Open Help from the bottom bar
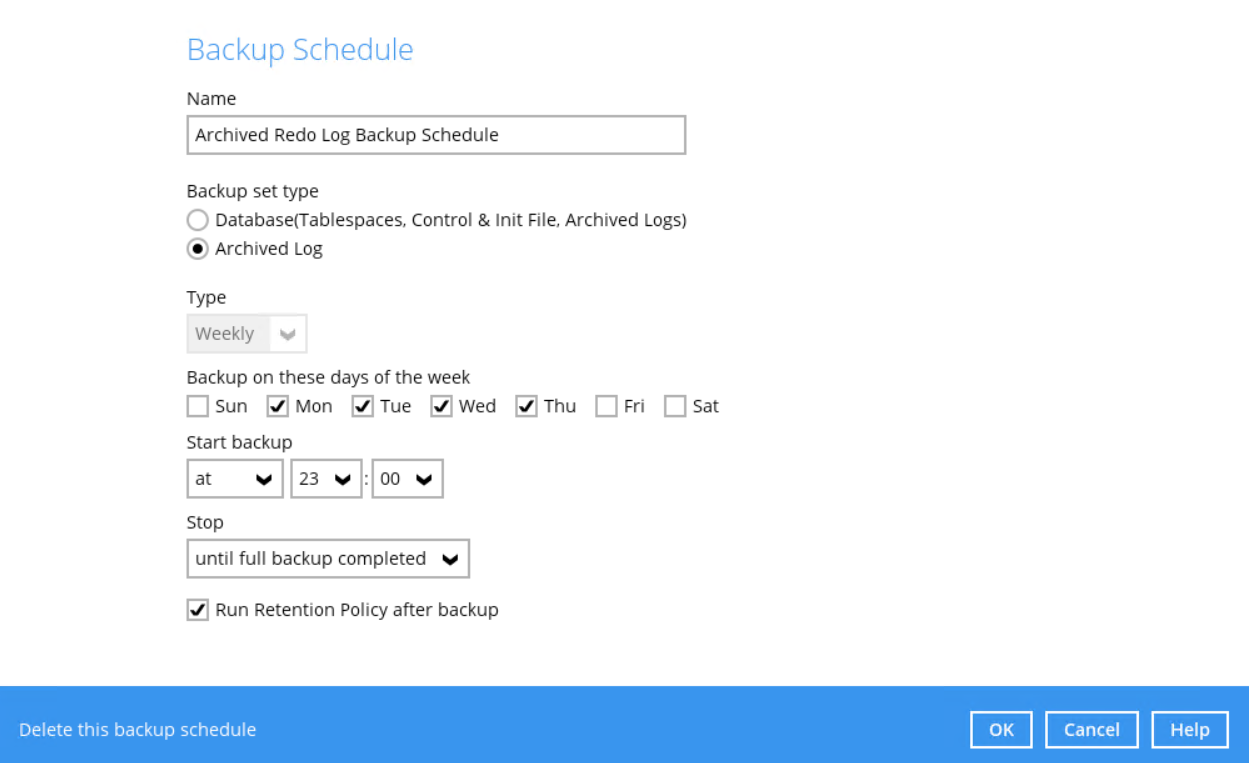This screenshot has width=1249, height=763. (1189, 730)
